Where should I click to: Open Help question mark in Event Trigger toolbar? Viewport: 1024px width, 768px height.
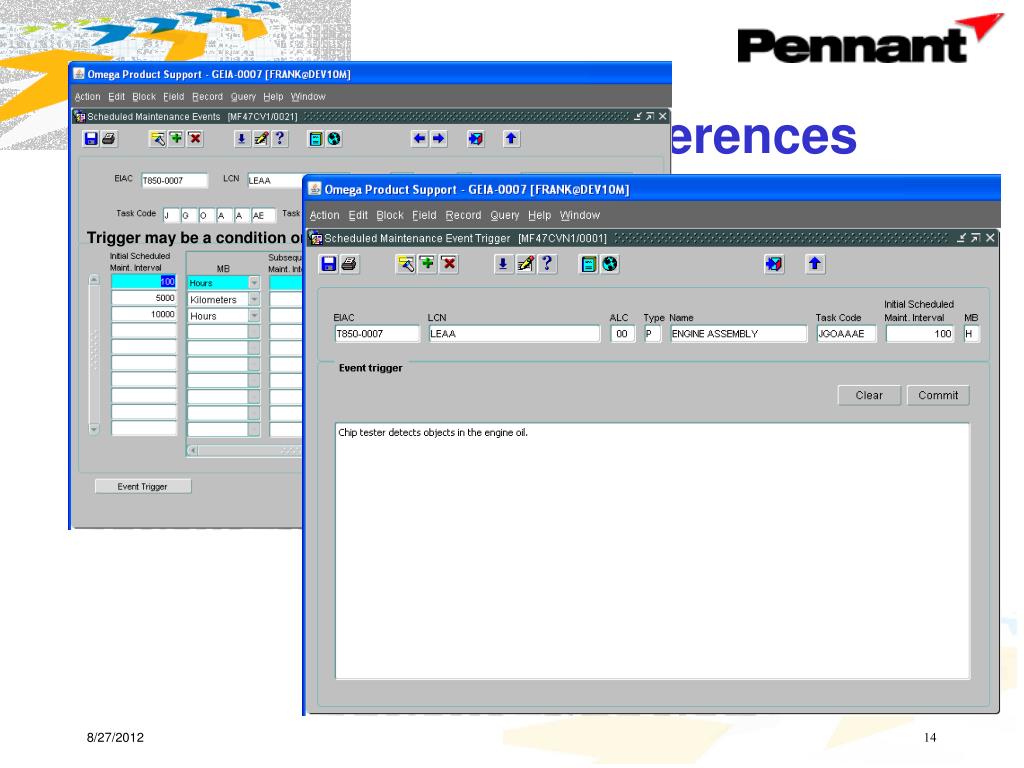point(547,264)
